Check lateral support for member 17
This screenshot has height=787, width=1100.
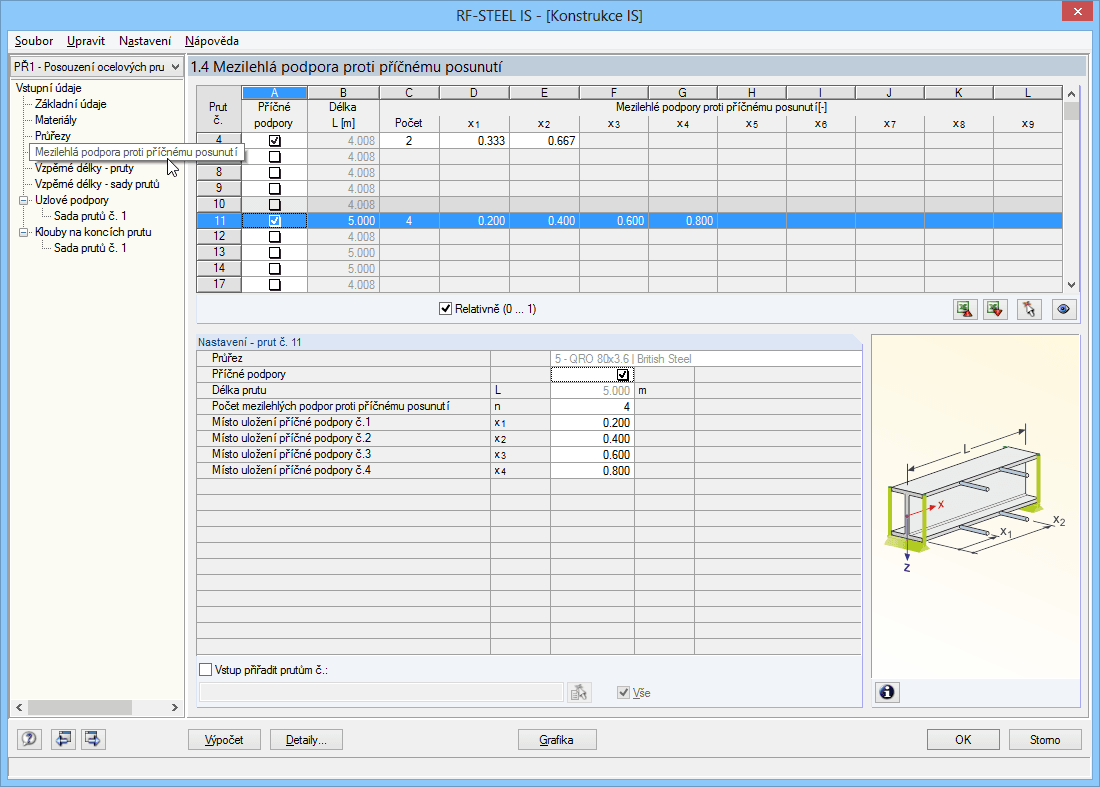[x=274, y=285]
